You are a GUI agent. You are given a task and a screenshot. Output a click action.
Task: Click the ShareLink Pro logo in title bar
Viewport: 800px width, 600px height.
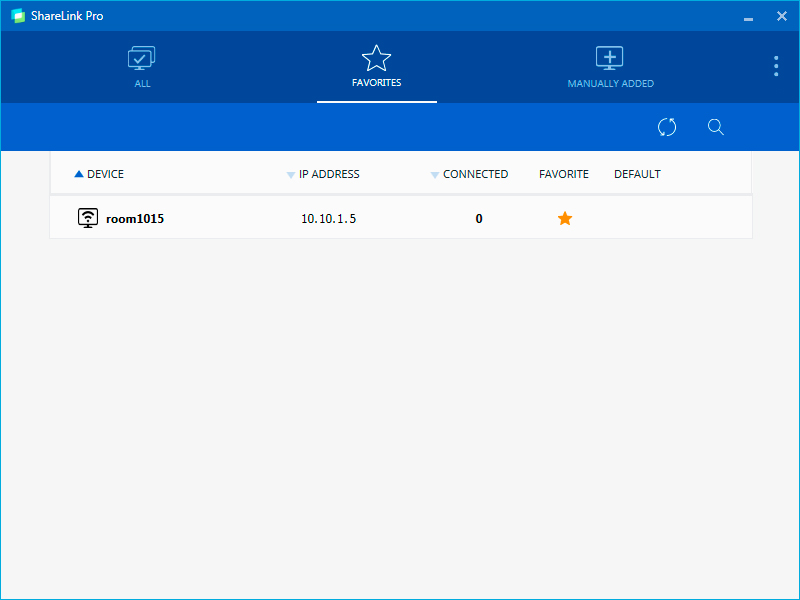point(17,16)
